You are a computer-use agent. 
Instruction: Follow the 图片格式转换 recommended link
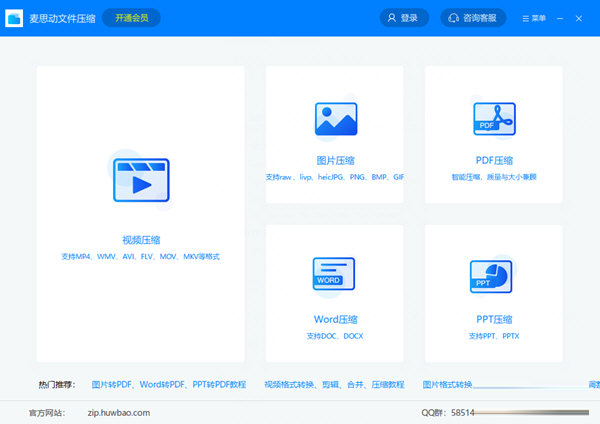click(447, 384)
